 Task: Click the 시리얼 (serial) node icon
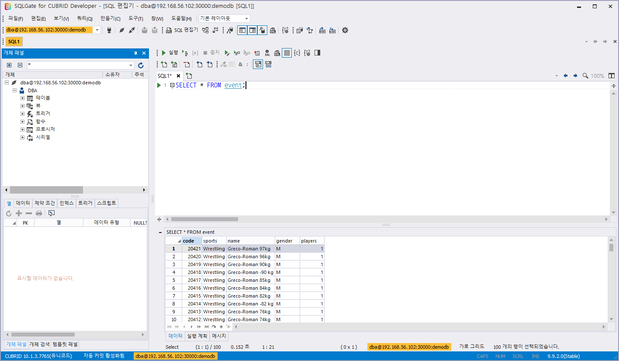click(30, 137)
